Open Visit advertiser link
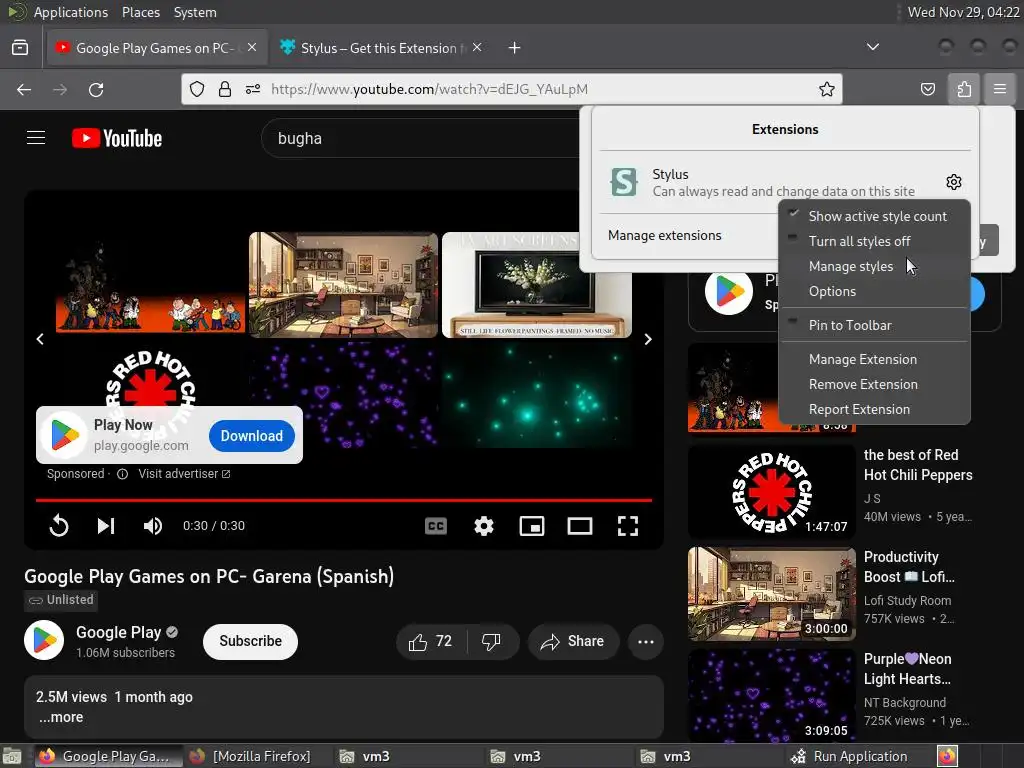Image resolution: width=1024 pixels, height=768 pixels. 184,474
